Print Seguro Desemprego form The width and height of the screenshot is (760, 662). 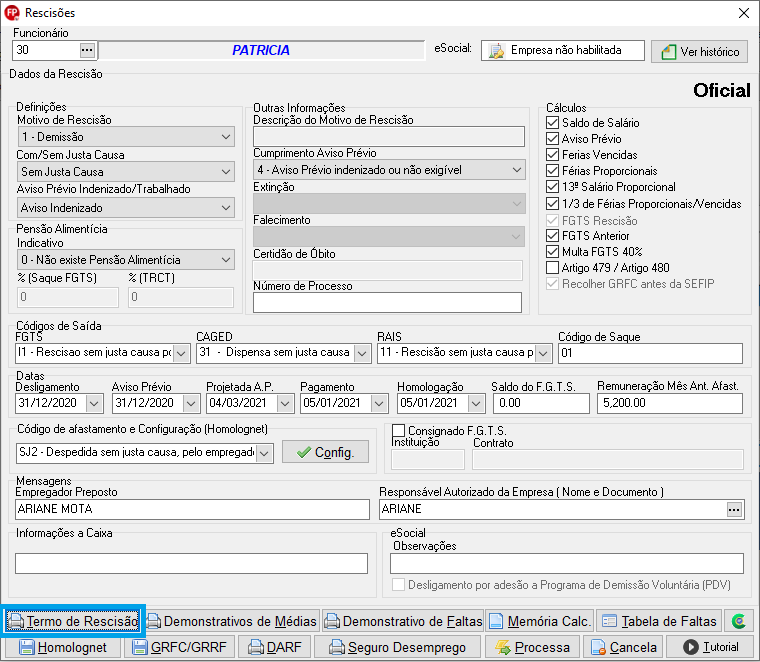point(397,647)
